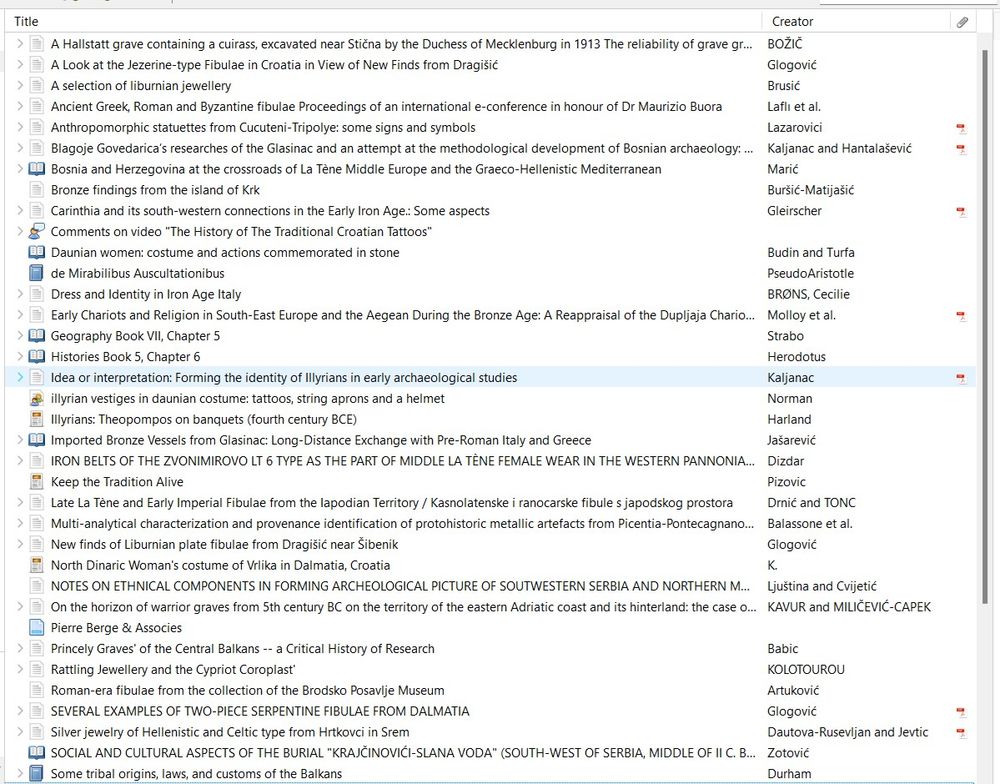Viewport: 1000px width, 784px height.
Task: Expand 'IRON BELTS OF THE ZVONIMIROVO' item
Action: [x=20, y=461]
